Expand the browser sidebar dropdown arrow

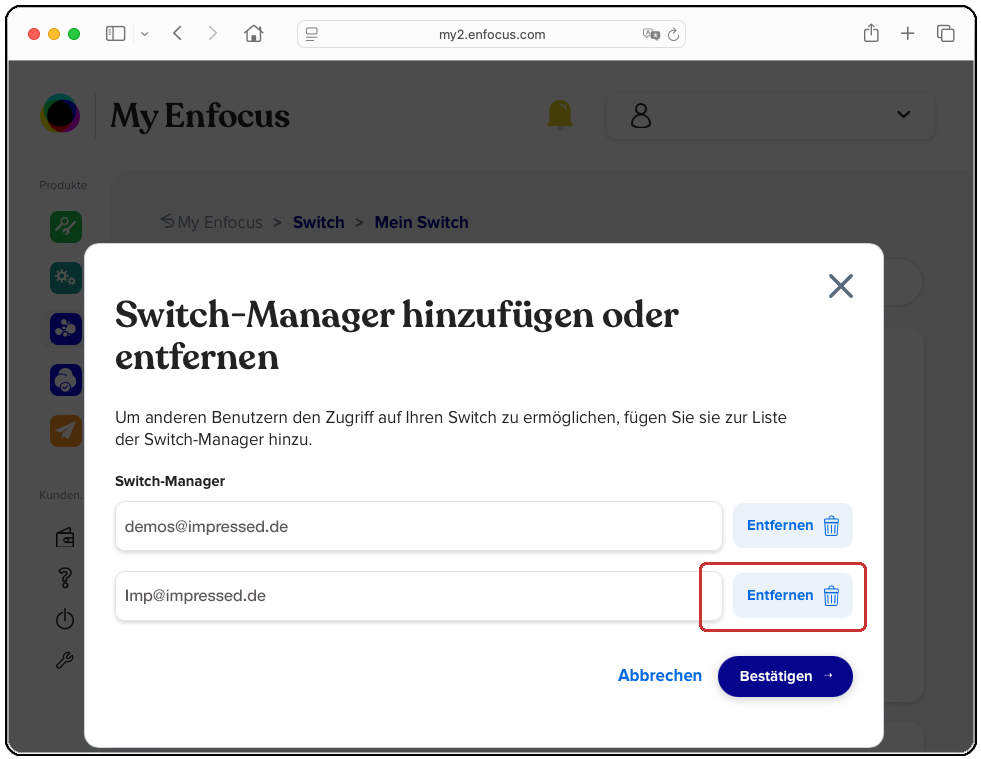click(x=144, y=33)
